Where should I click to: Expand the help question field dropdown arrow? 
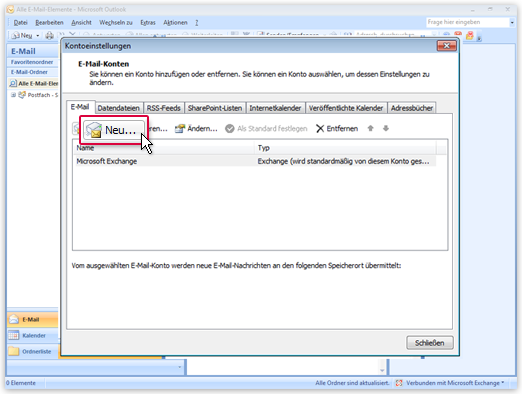tap(512, 22)
